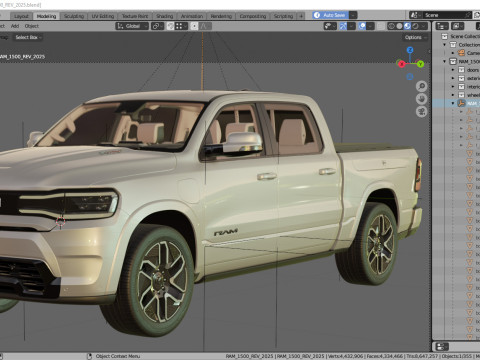This screenshot has height=360, width=480.
Task: Click RAM_1500_REV_2025 viewport overlay text
Action: coord(22,57)
